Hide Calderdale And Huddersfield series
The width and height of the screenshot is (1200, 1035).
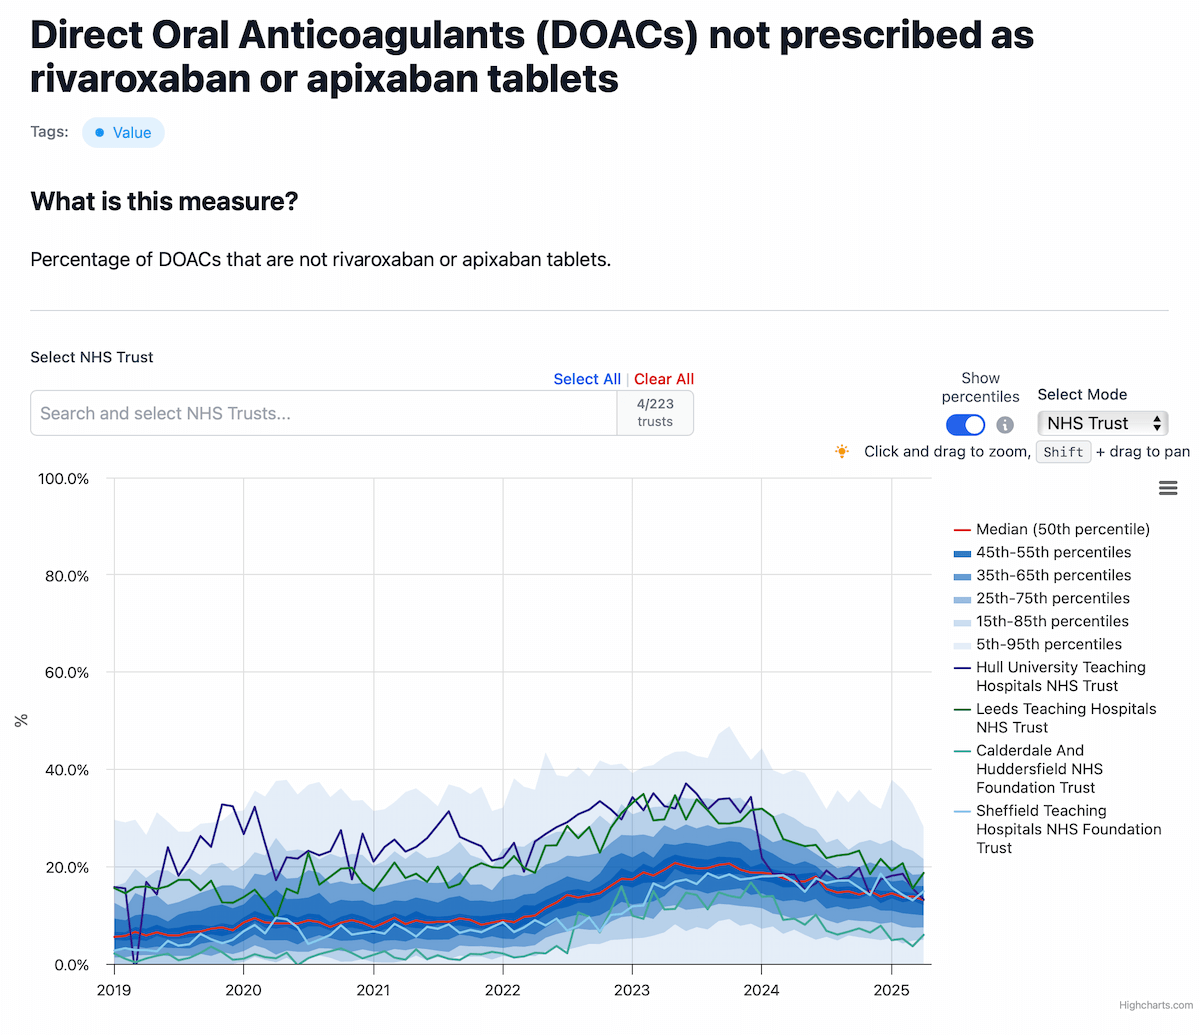[x=1039, y=769]
